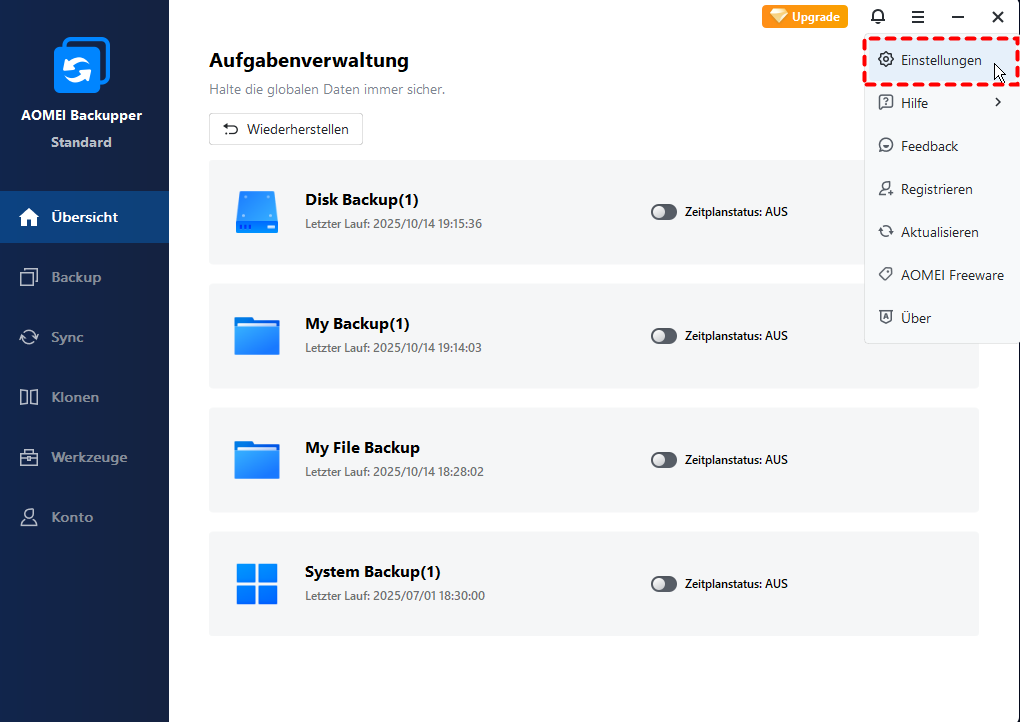
Task: Select Feedback menu entry
Action: pyautogui.click(x=942, y=146)
